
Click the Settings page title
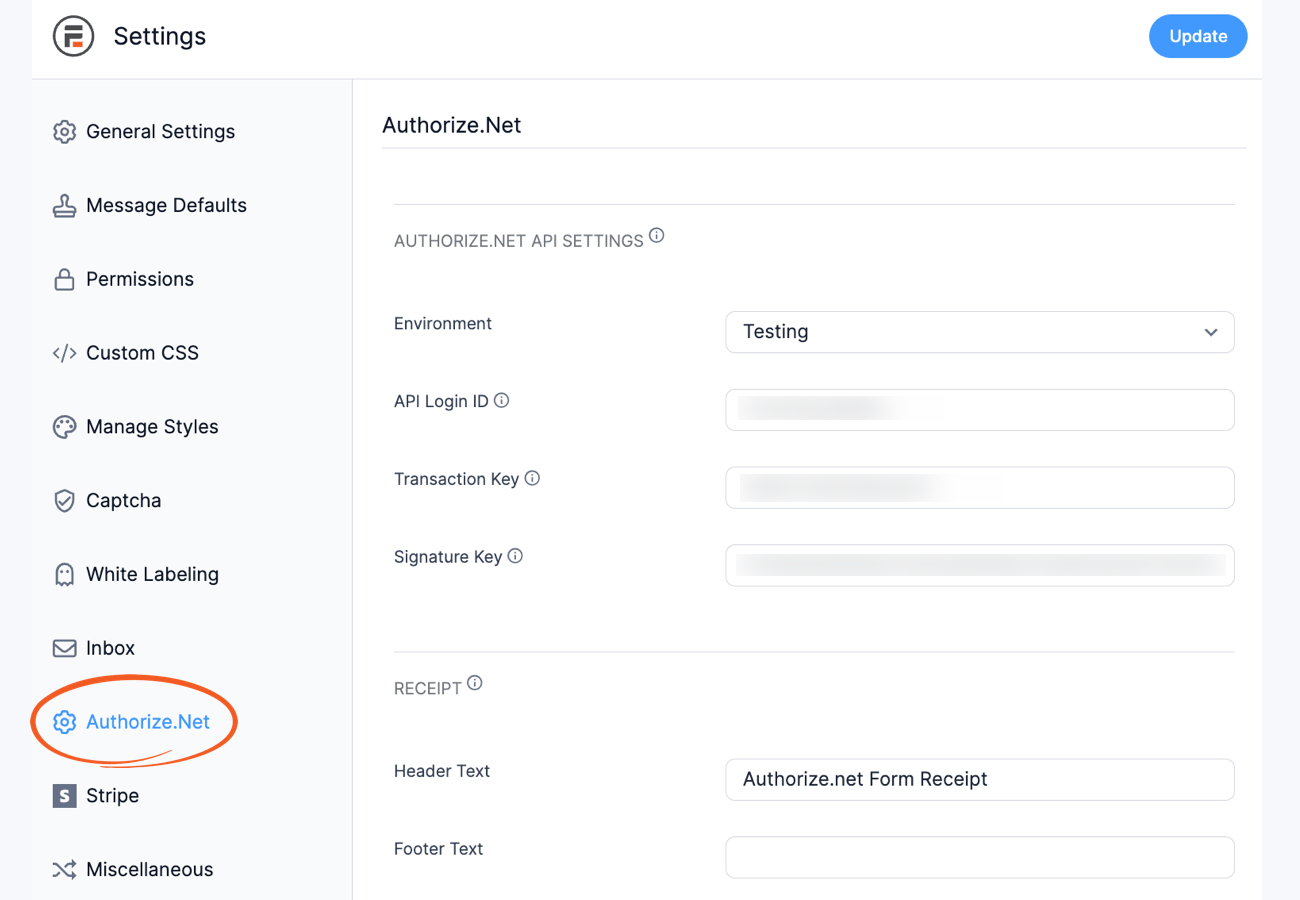coord(160,37)
